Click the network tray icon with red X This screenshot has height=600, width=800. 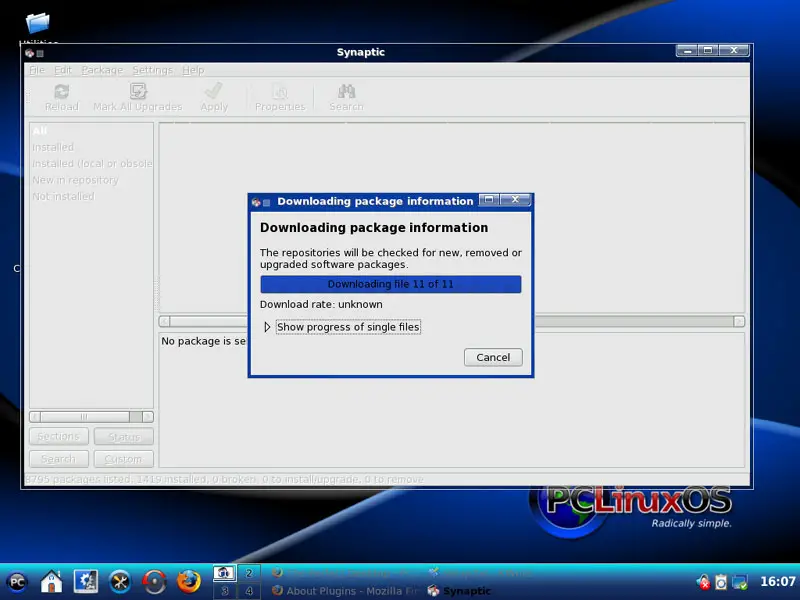[x=704, y=582]
